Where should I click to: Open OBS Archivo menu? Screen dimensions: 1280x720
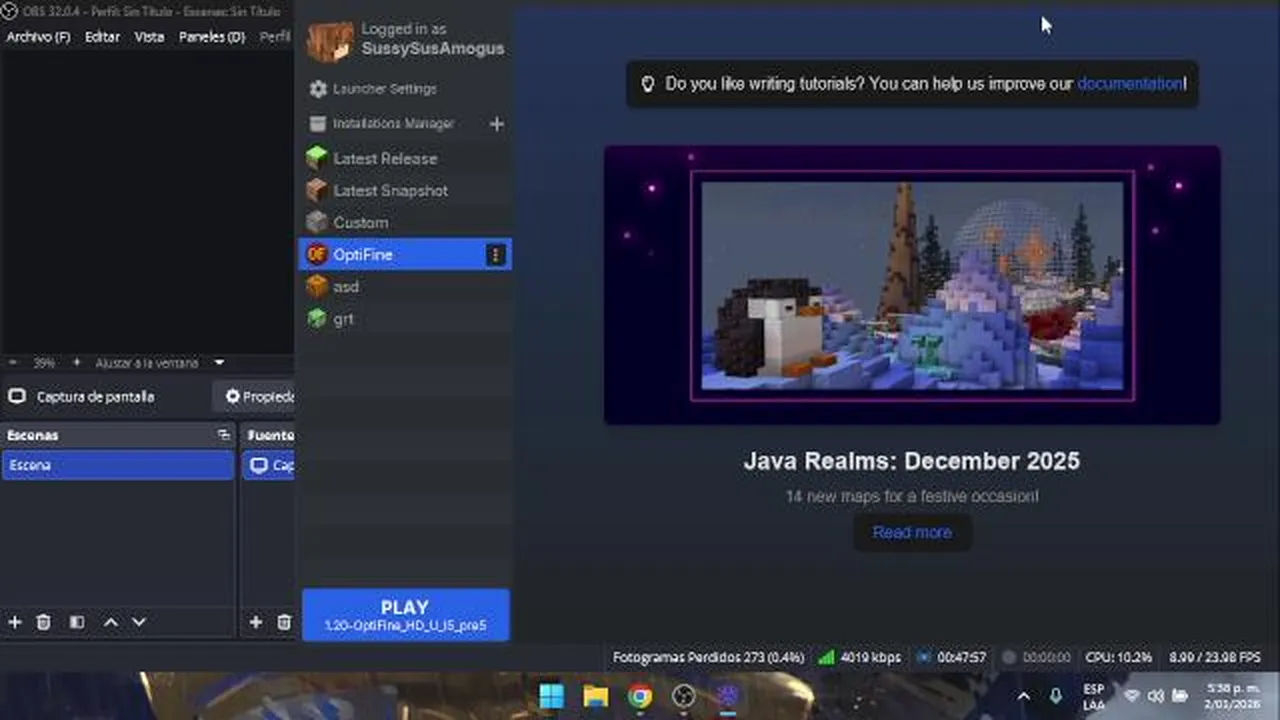pos(38,37)
